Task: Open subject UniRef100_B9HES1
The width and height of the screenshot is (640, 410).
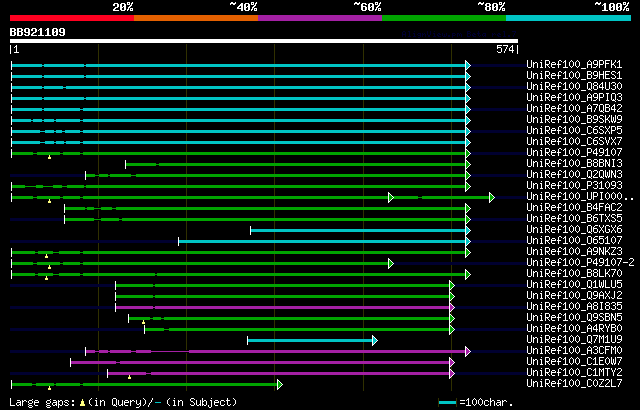Action: (574, 75)
